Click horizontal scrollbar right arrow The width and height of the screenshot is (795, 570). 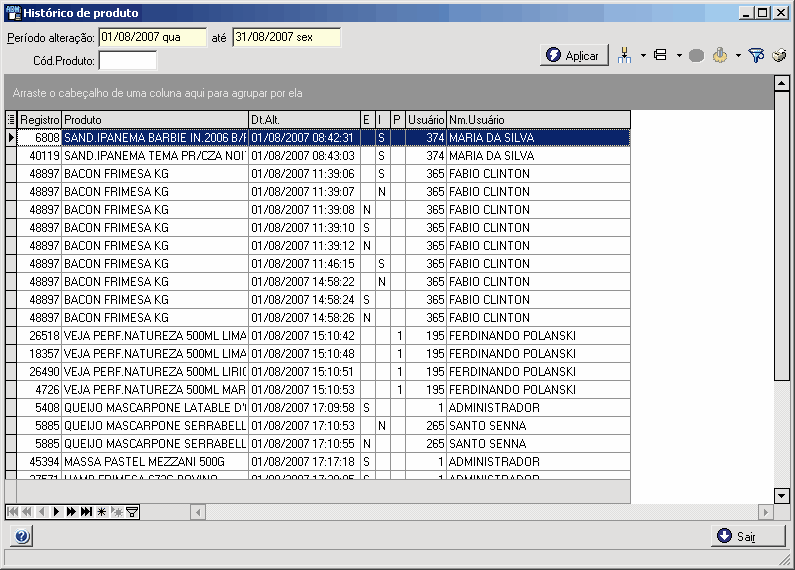(x=766, y=512)
